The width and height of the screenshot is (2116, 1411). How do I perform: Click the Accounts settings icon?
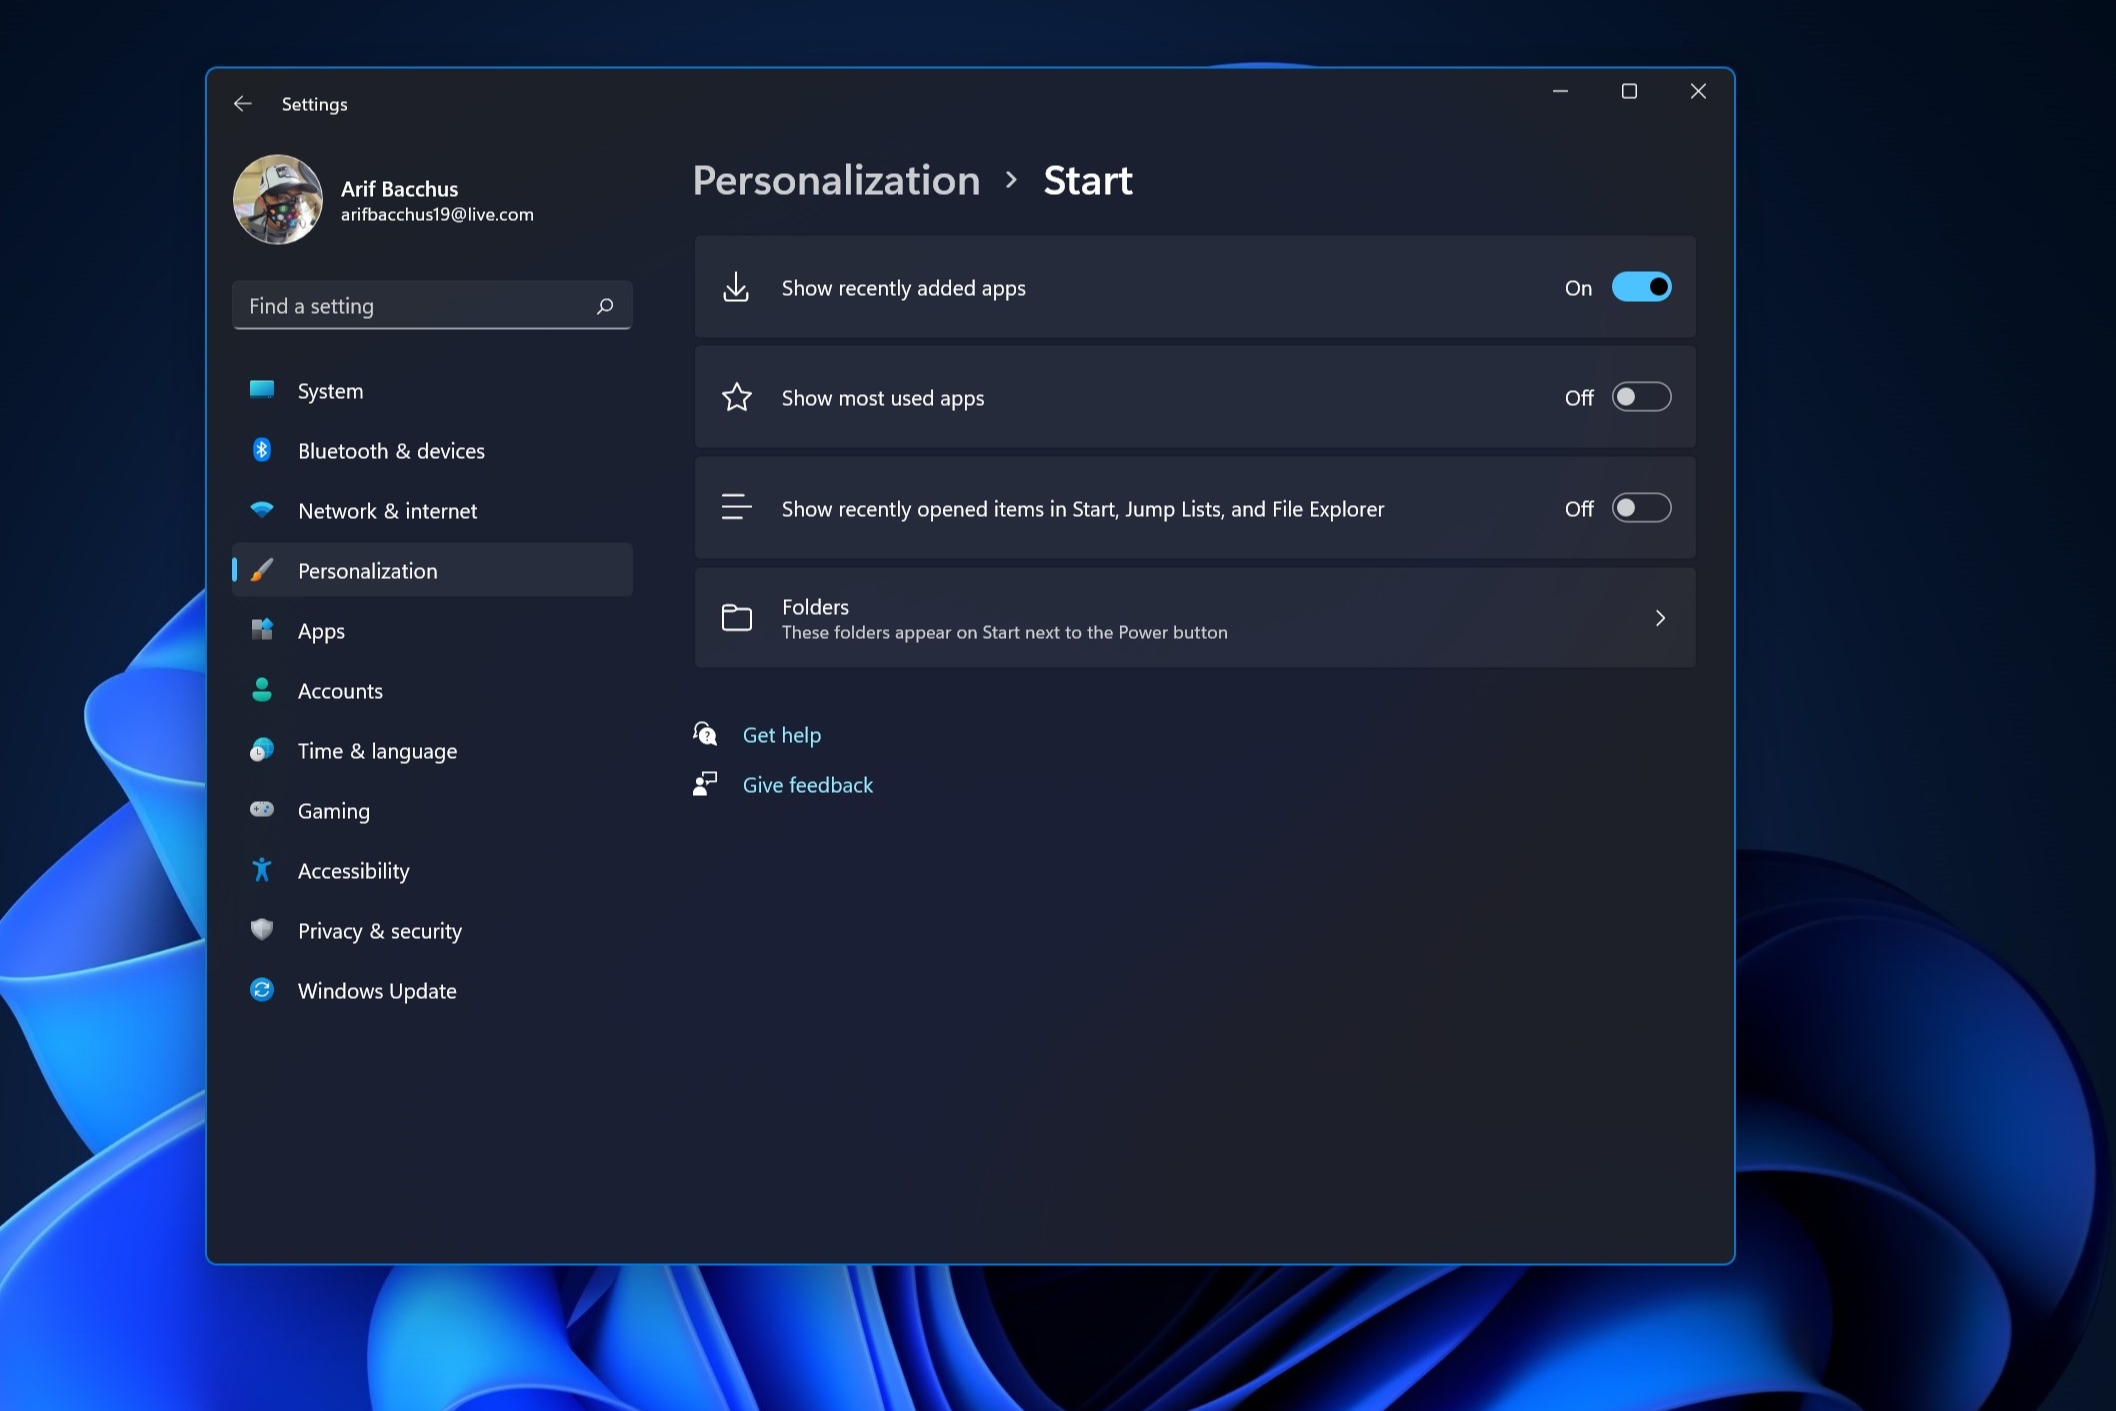(x=261, y=690)
